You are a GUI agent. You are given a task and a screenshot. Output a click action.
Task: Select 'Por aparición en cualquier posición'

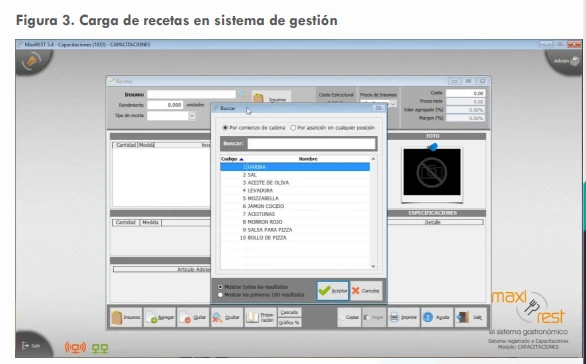(x=333, y=128)
